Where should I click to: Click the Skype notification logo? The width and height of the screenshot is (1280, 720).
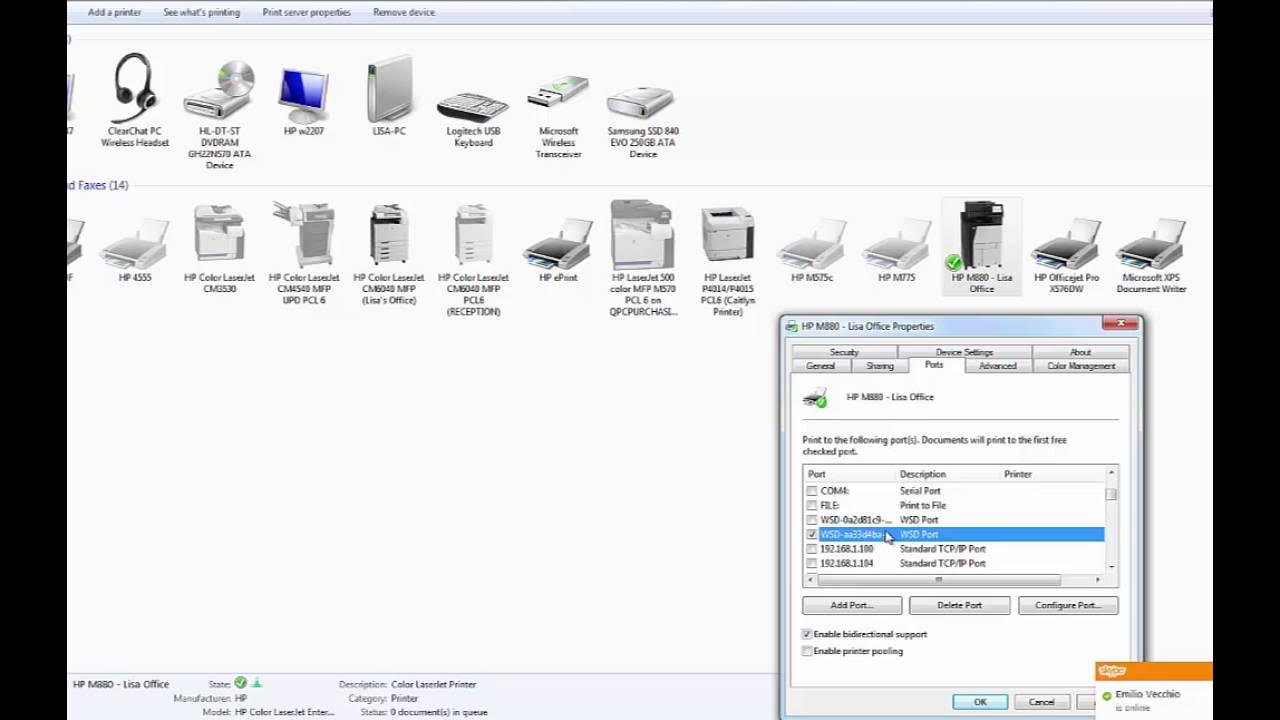(x=1112, y=671)
